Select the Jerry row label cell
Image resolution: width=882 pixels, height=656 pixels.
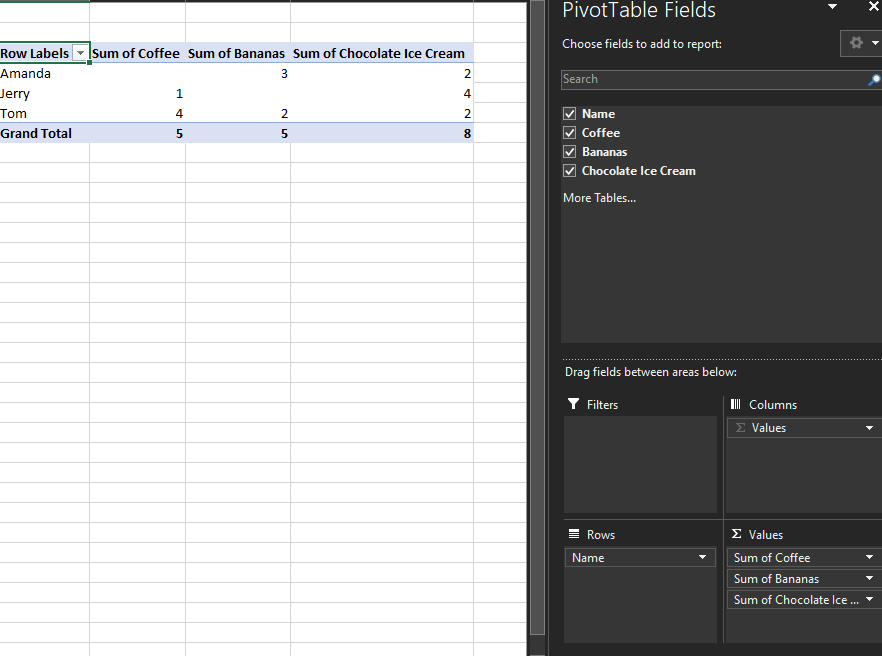click(x=44, y=93)
